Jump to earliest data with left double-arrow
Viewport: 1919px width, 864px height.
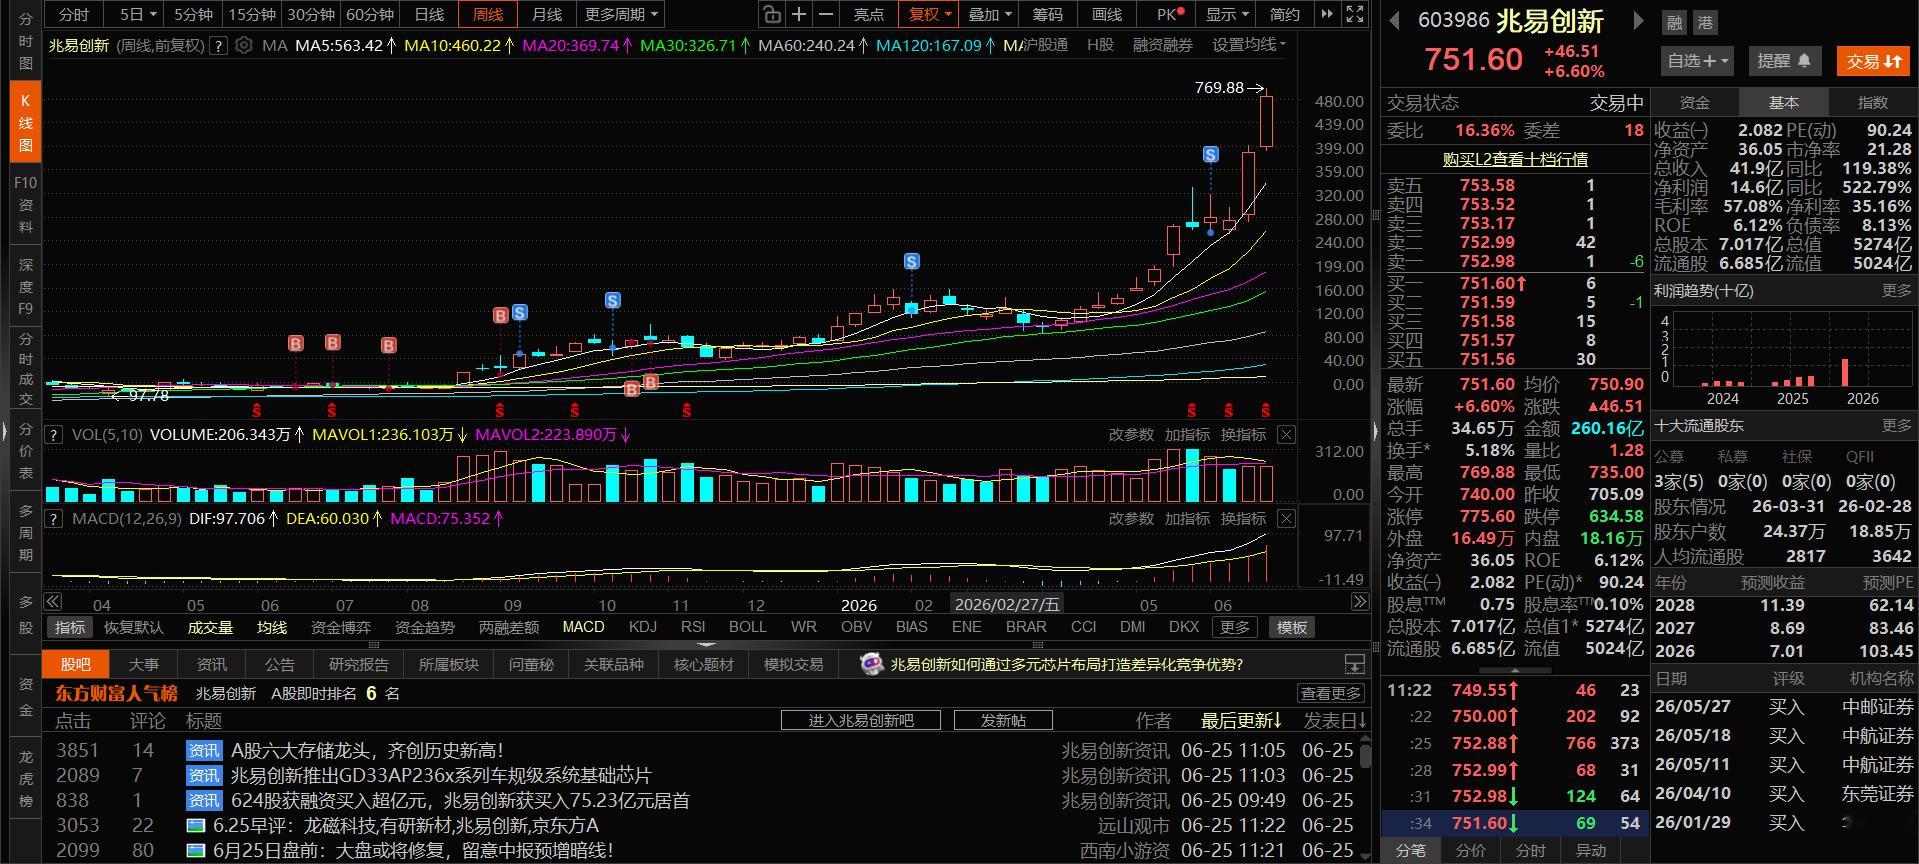point(53,602)
